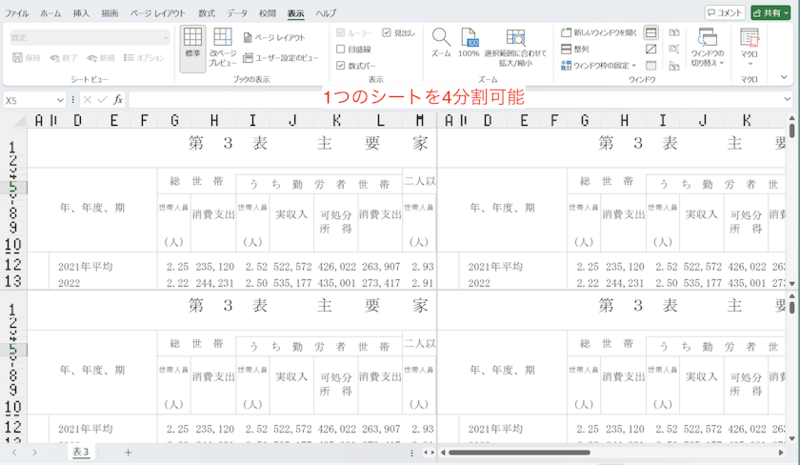Image resolution: width=800 pixels, height=465 pixels.
Task: Select column G header in upper-right pane
Action: 585,120
